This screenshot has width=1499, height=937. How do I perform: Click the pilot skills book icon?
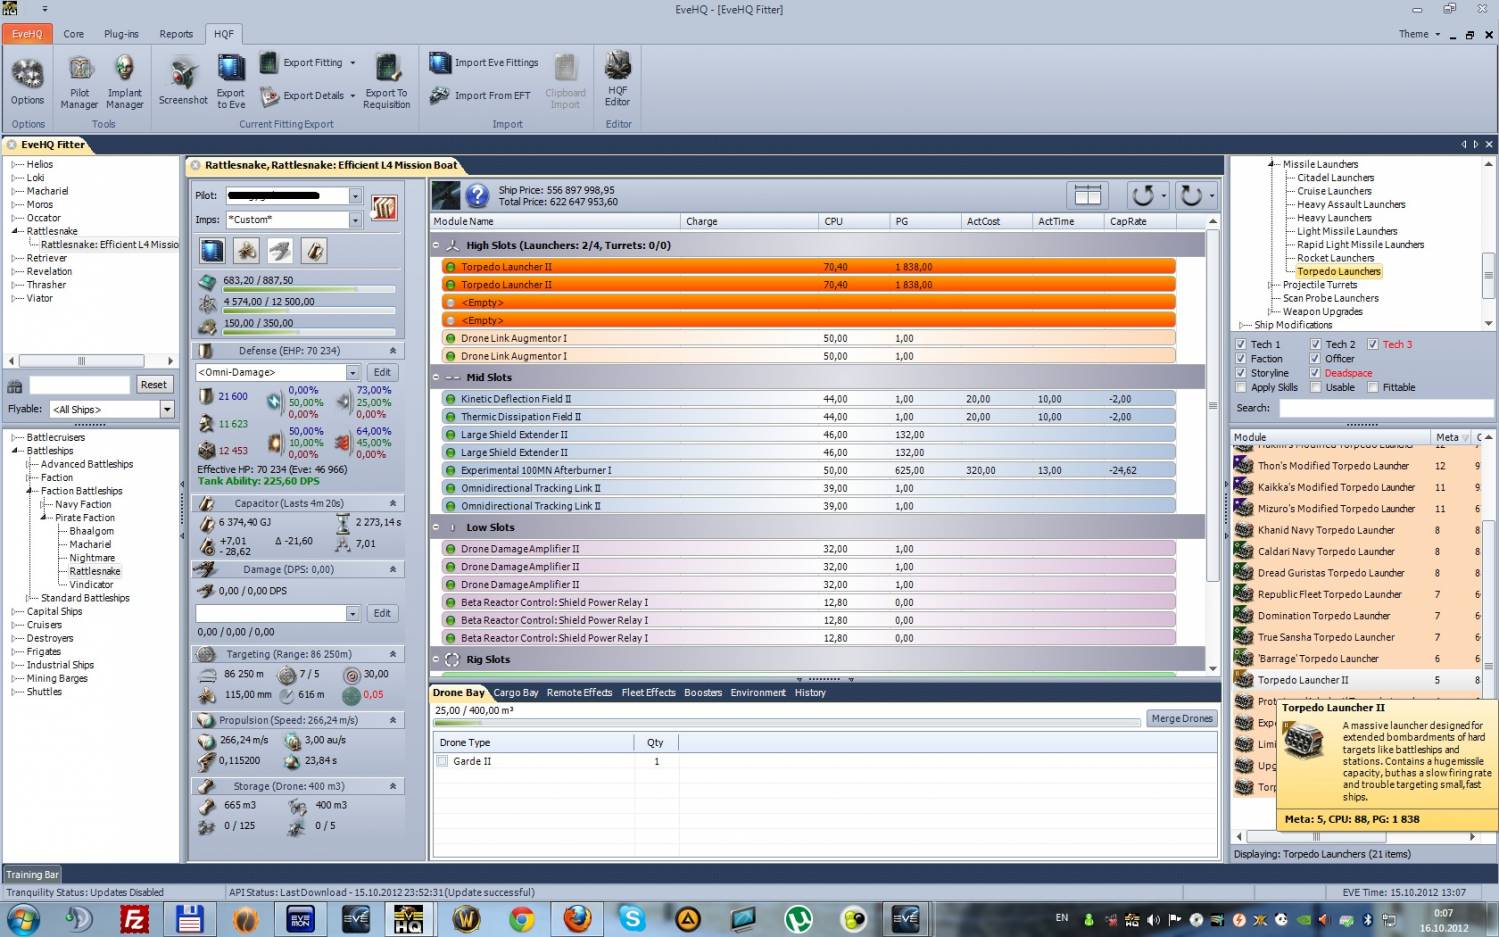[384, 207]
